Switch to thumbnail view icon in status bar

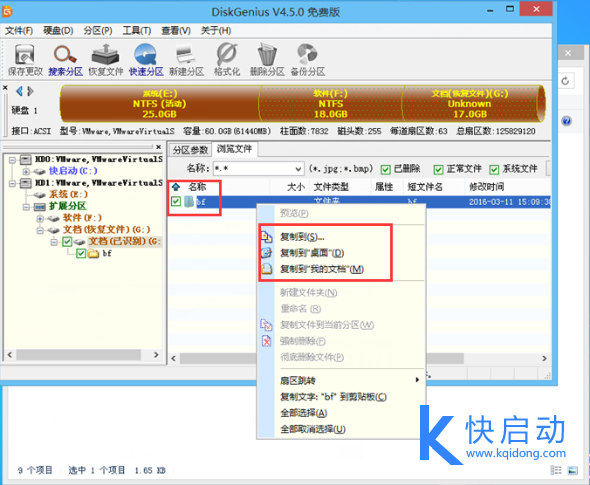[573, 470]
